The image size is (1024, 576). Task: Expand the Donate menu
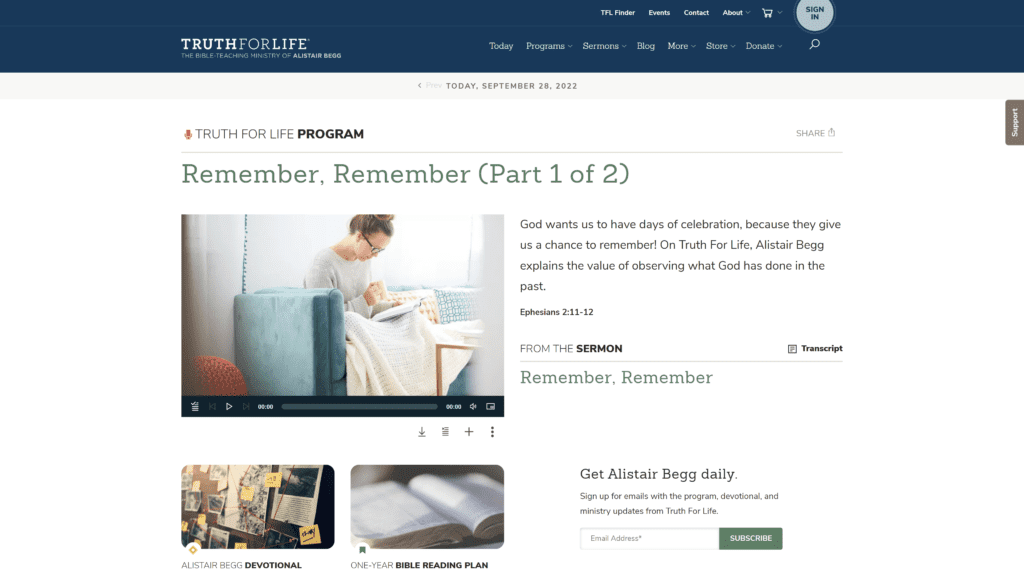(763, 46)
